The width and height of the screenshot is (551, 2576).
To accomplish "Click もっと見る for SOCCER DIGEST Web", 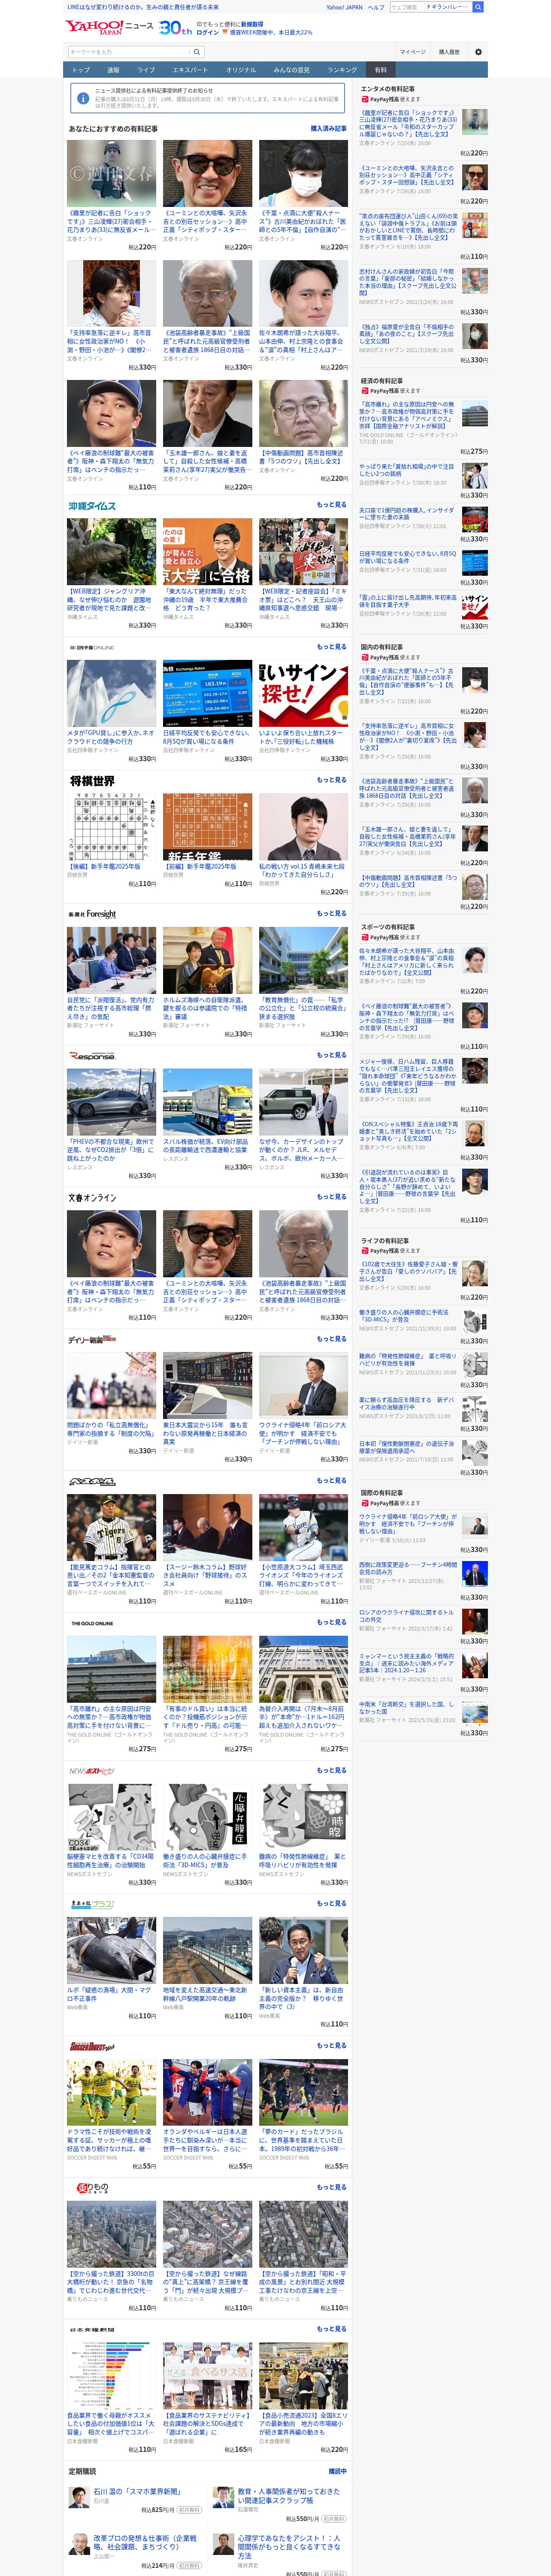I will coord(332,2045).
